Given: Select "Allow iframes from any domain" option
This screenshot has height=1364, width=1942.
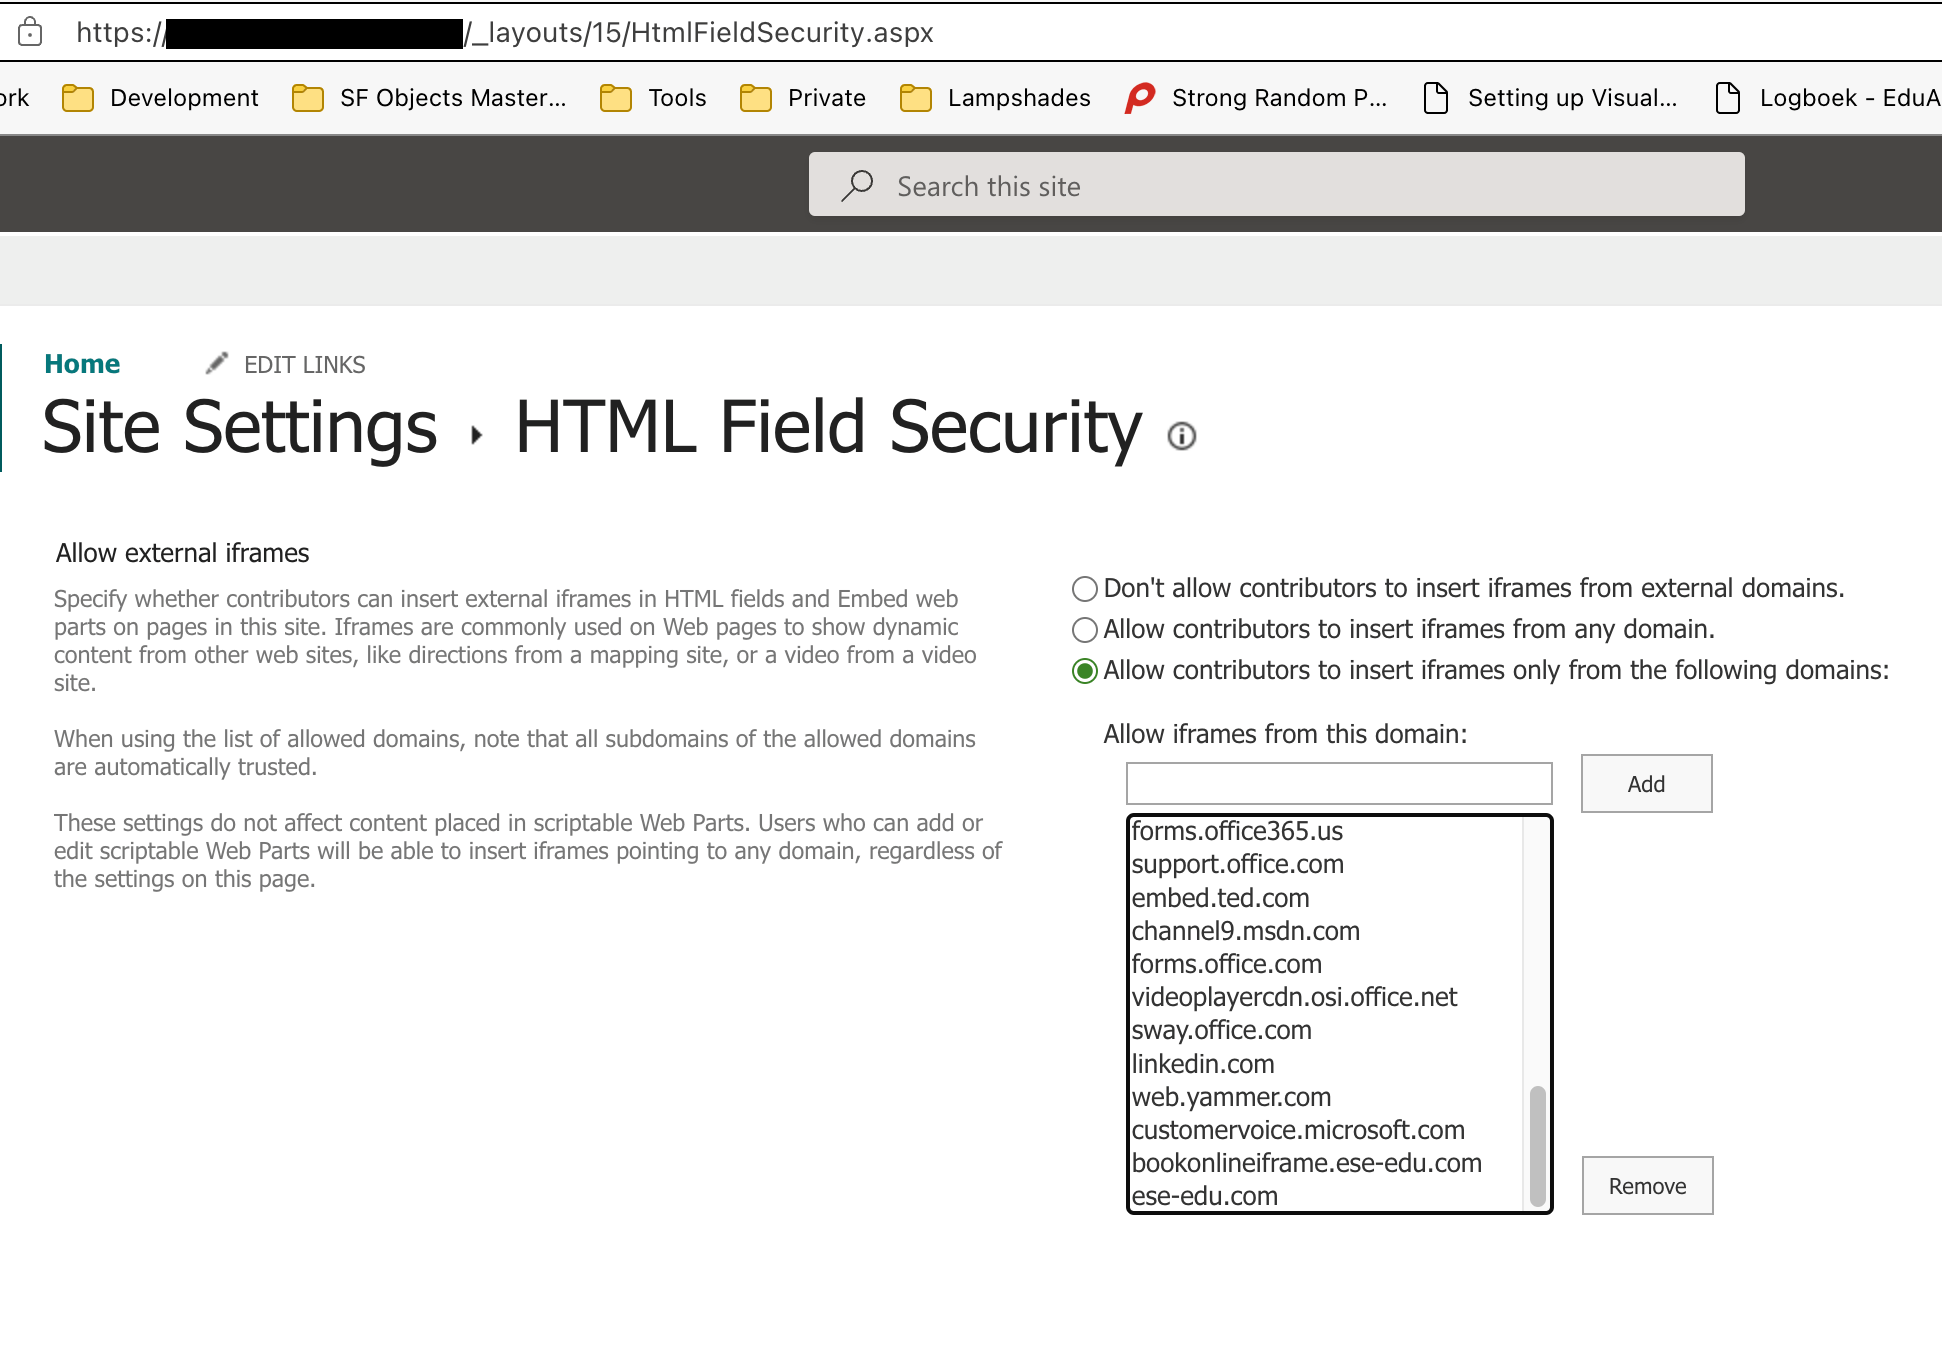Looking at the screenshot, I should (1085, 630).
